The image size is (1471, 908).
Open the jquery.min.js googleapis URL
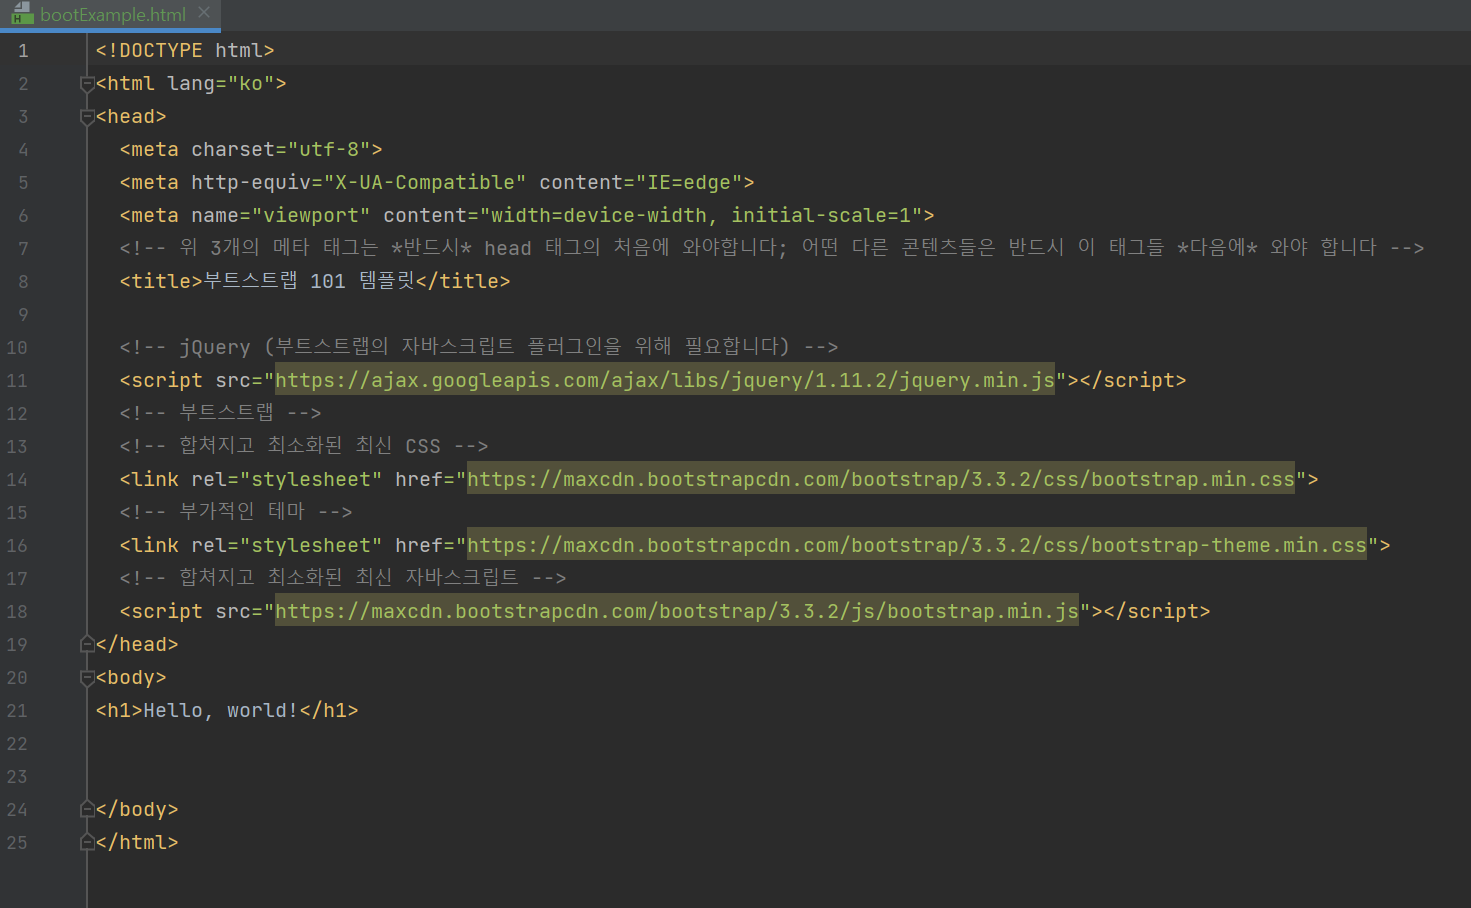coord(665,380)
